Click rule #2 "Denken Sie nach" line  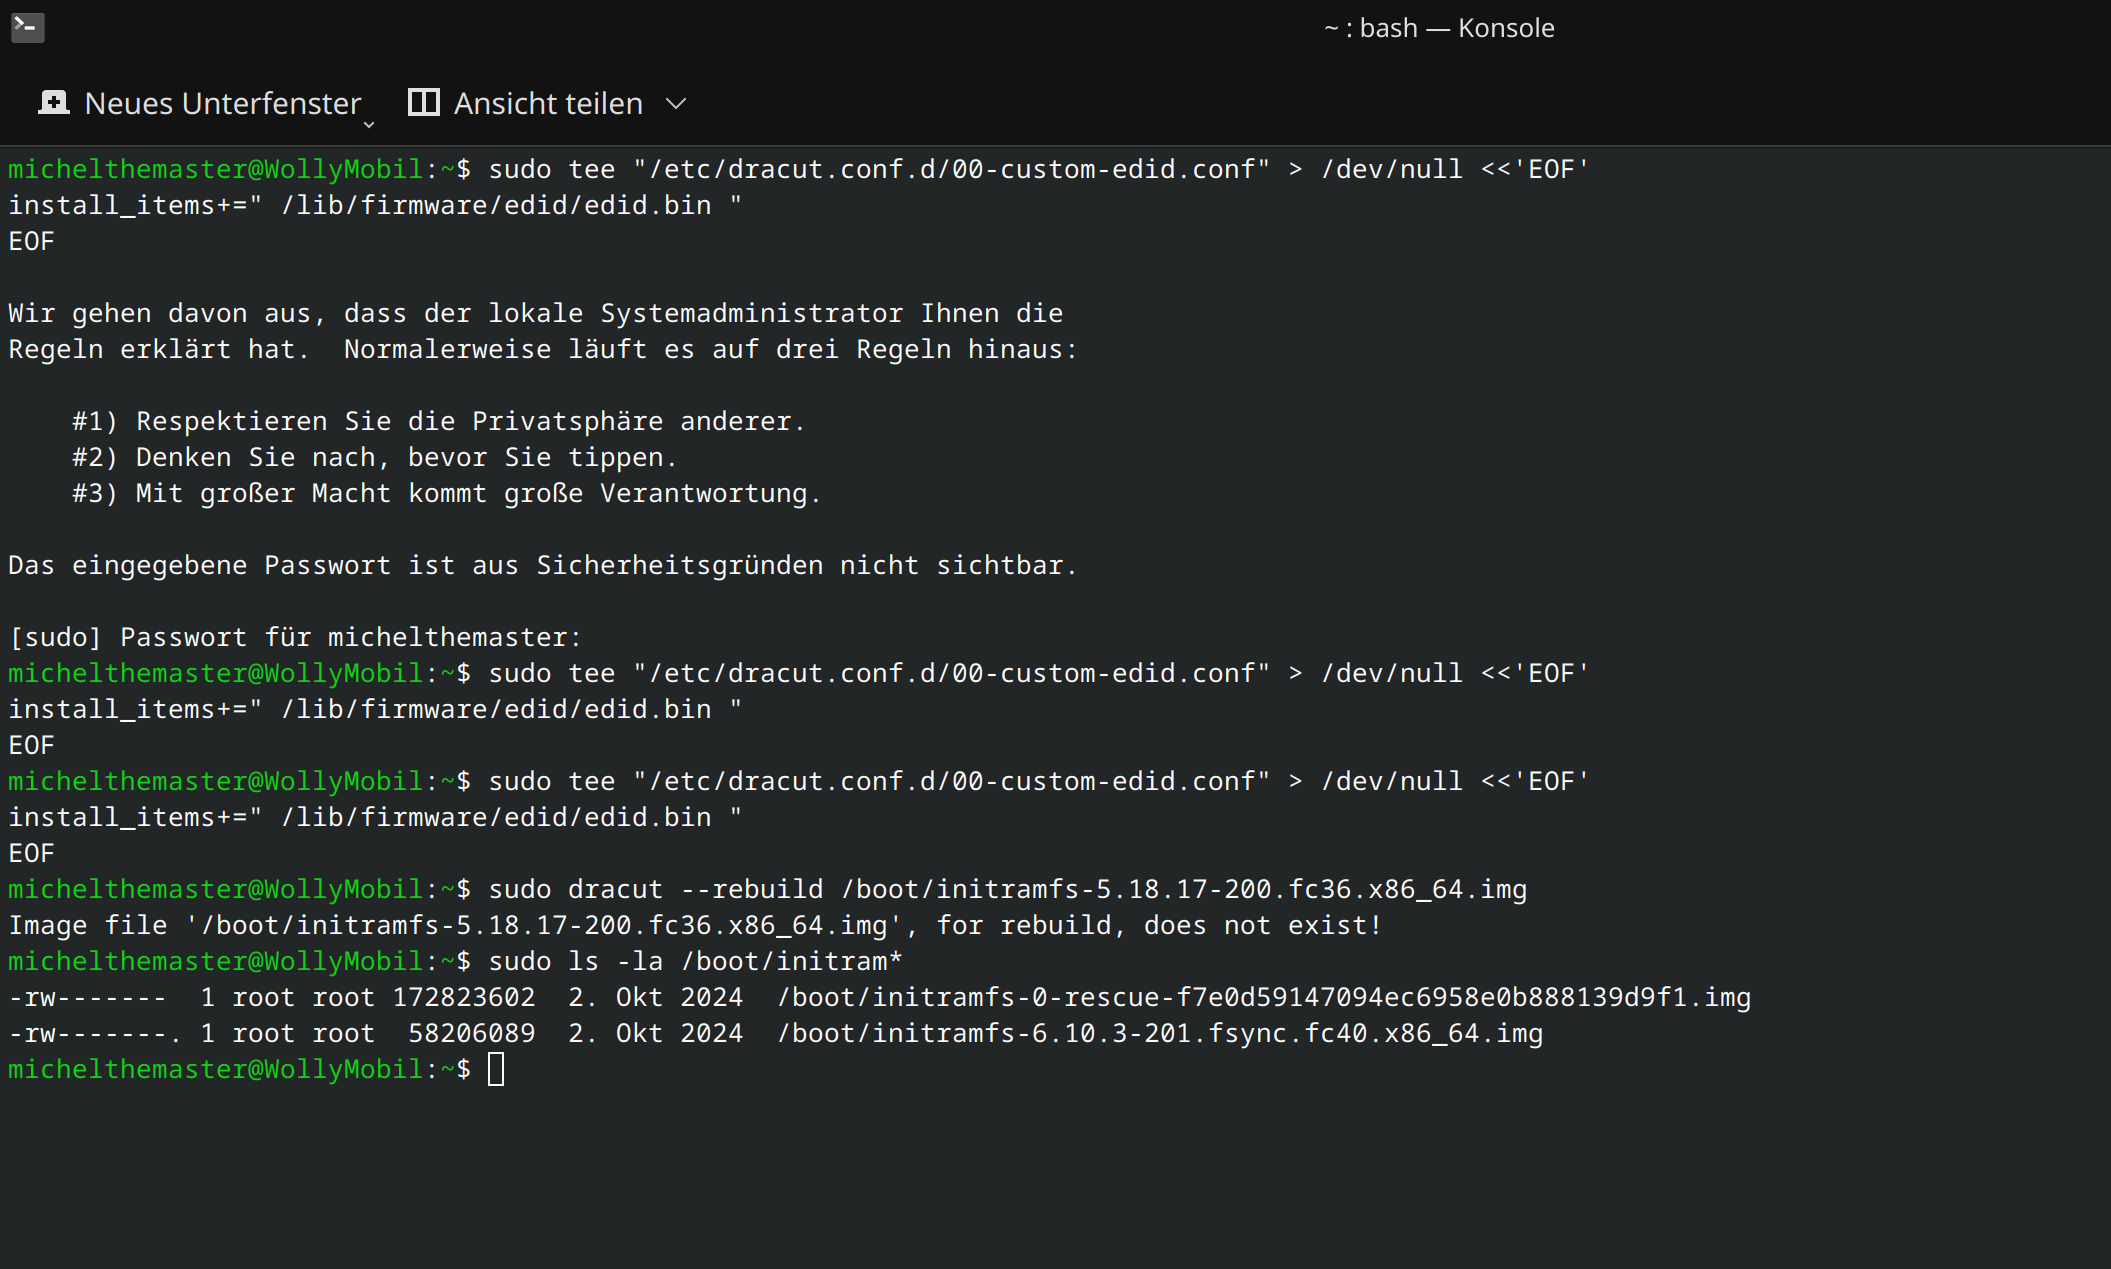[374, 457]
